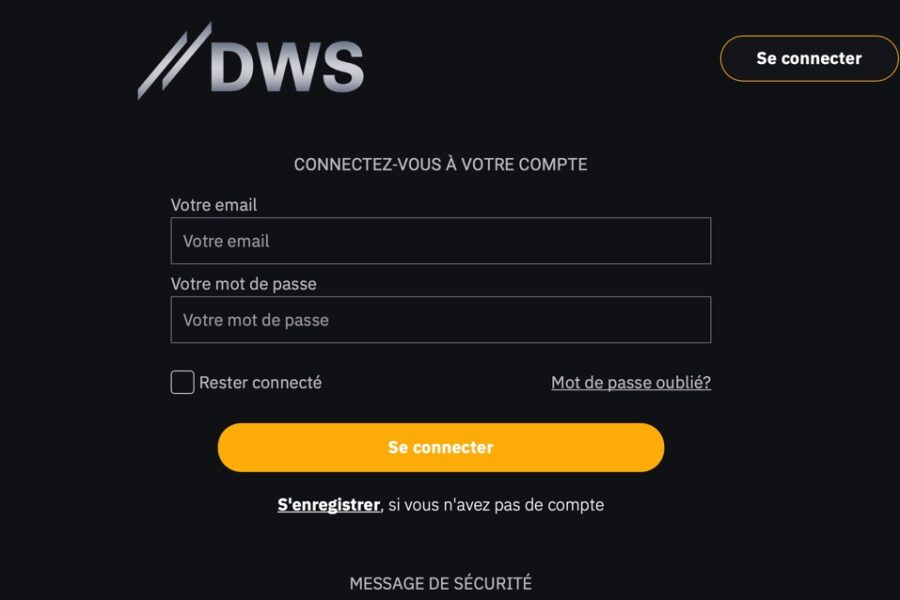The image size is (900, 600).
Task: Click the double-slash mark of the logo
Action: (174, 61)
